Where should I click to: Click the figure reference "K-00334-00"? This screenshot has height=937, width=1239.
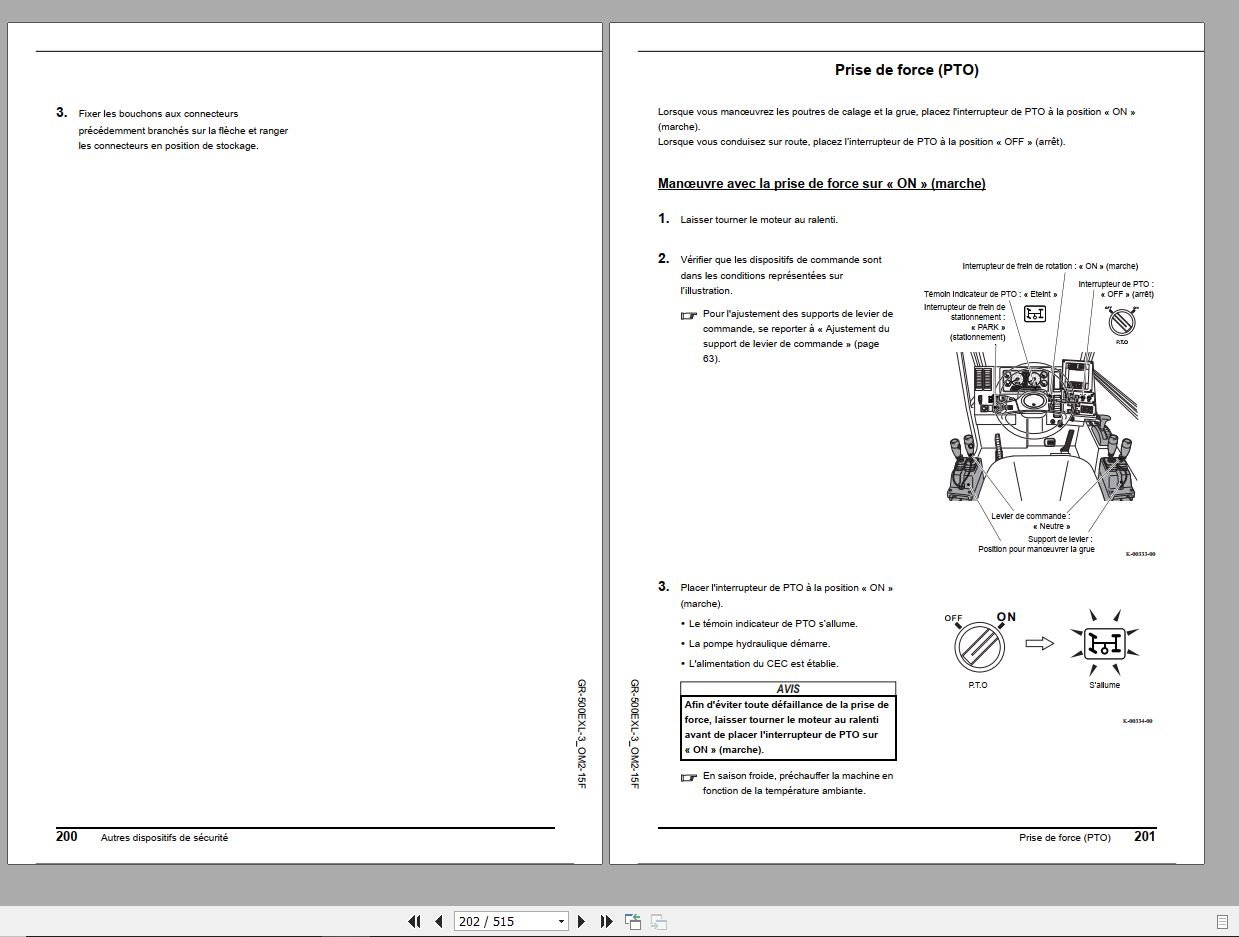click(1138, 721)
